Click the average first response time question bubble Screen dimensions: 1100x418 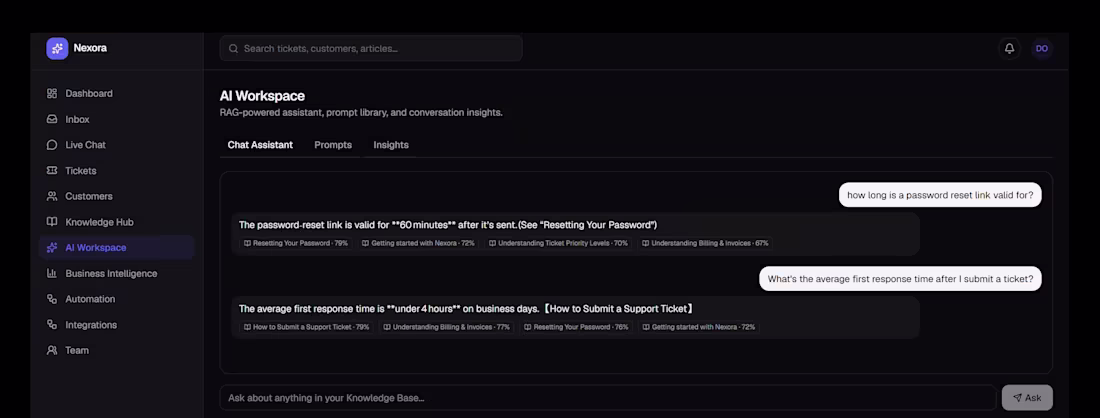(900, 278)
